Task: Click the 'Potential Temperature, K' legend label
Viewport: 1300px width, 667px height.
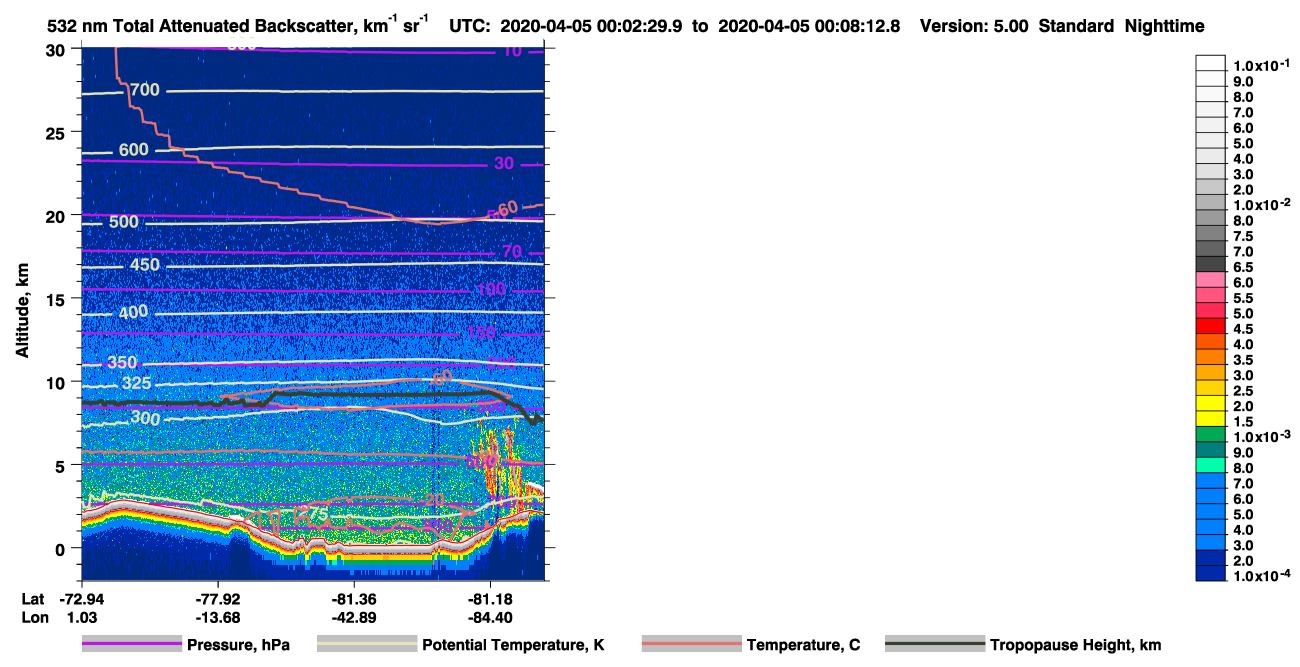Action: [513, 645]
